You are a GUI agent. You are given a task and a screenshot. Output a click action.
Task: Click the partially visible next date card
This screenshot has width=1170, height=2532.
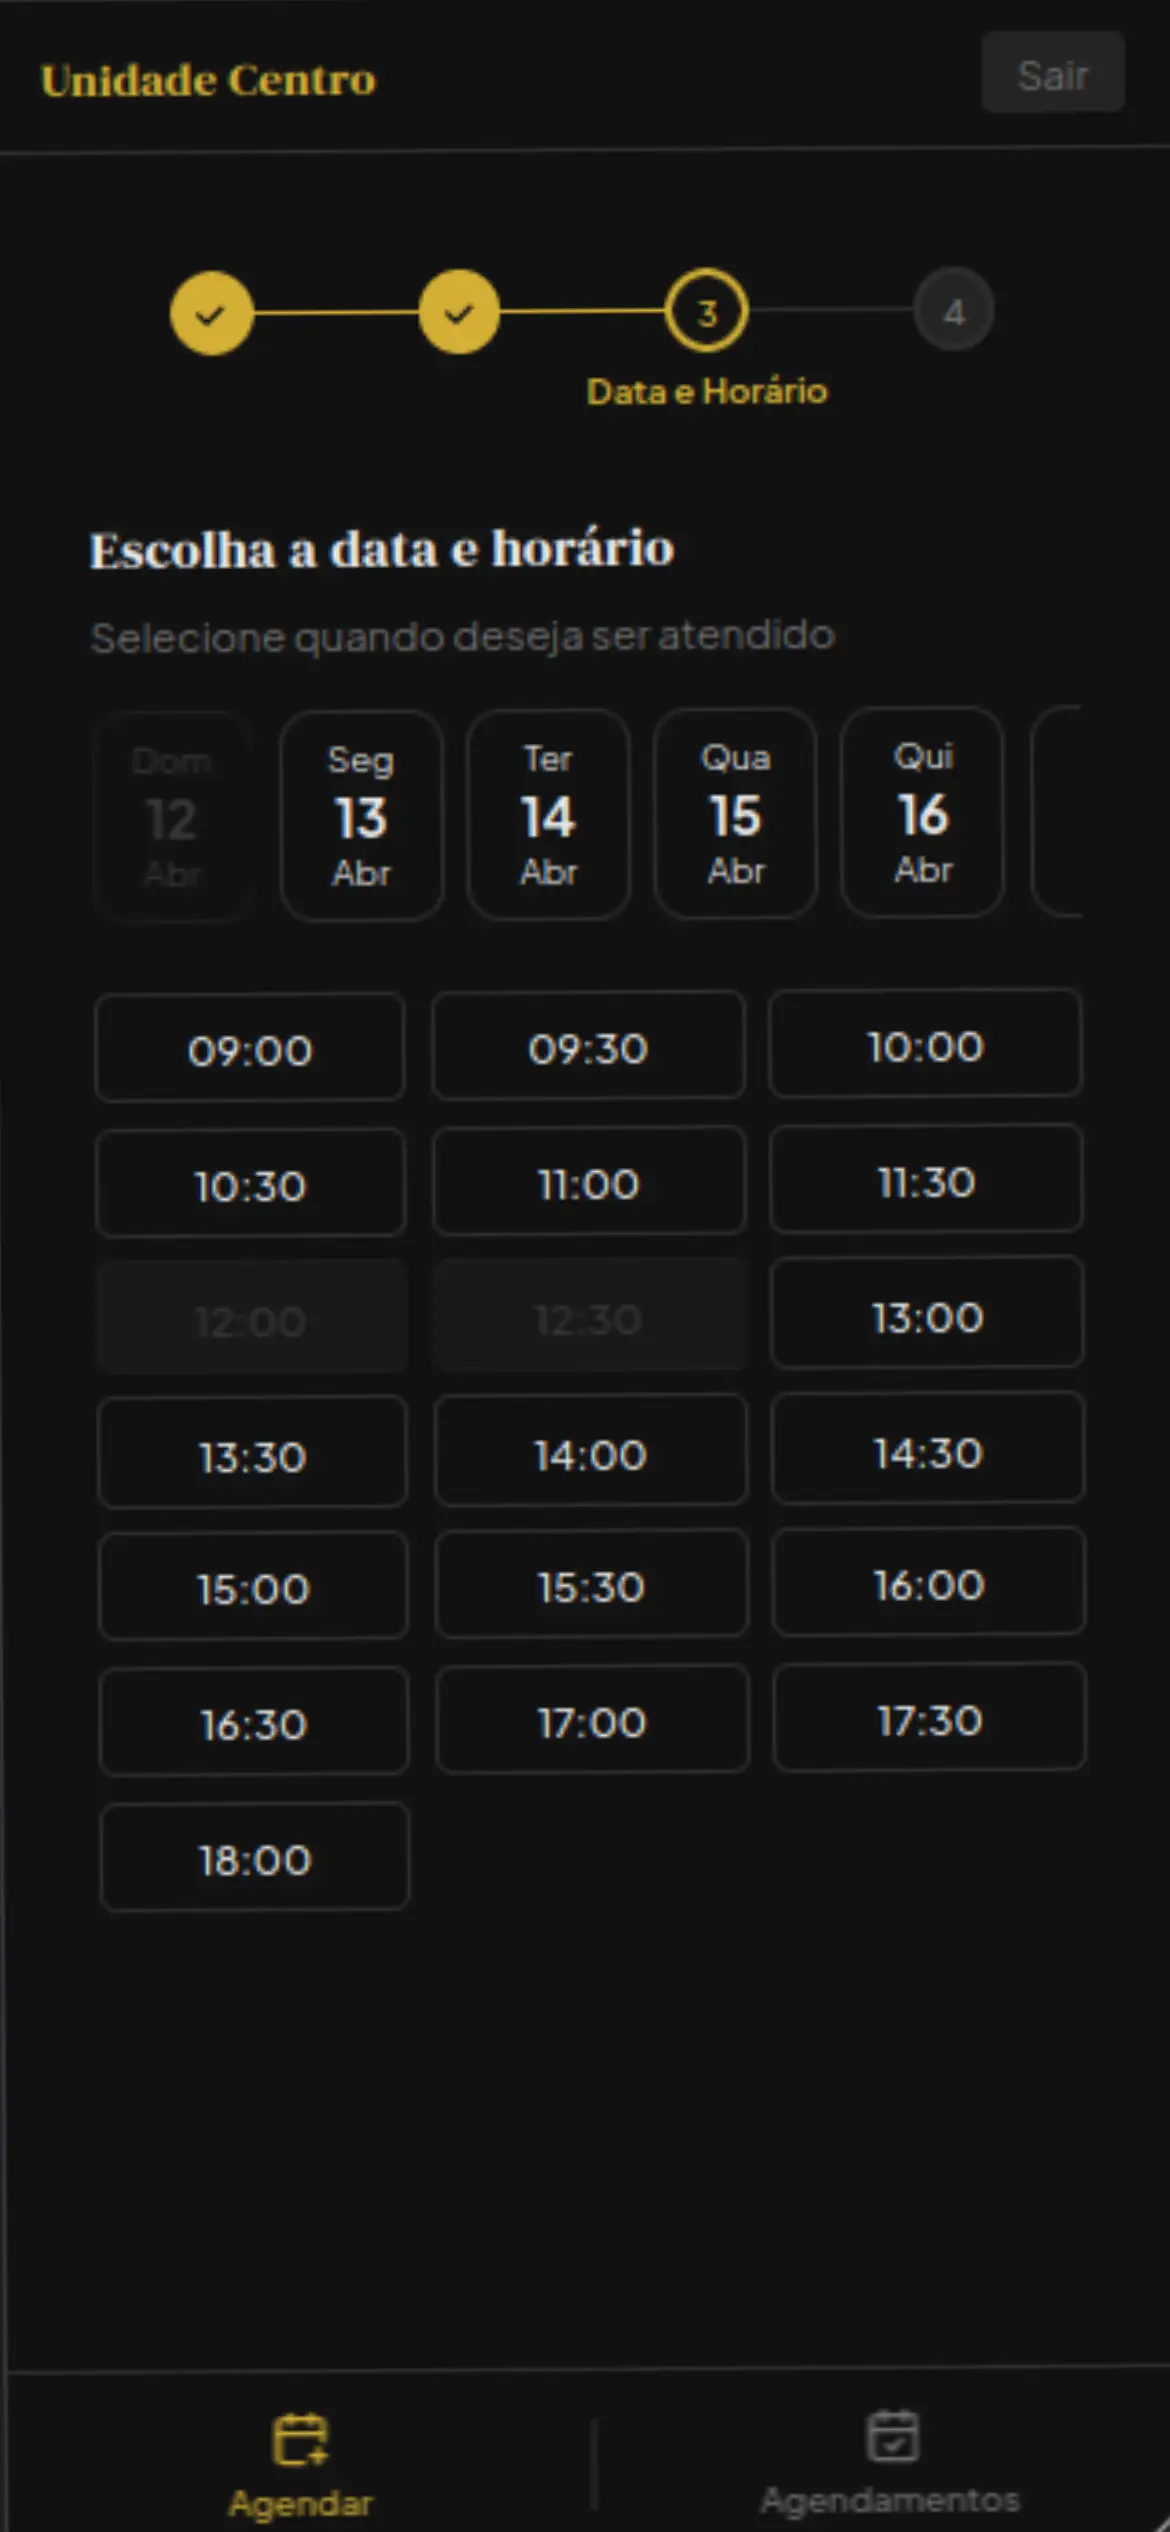click(1059, 811)
